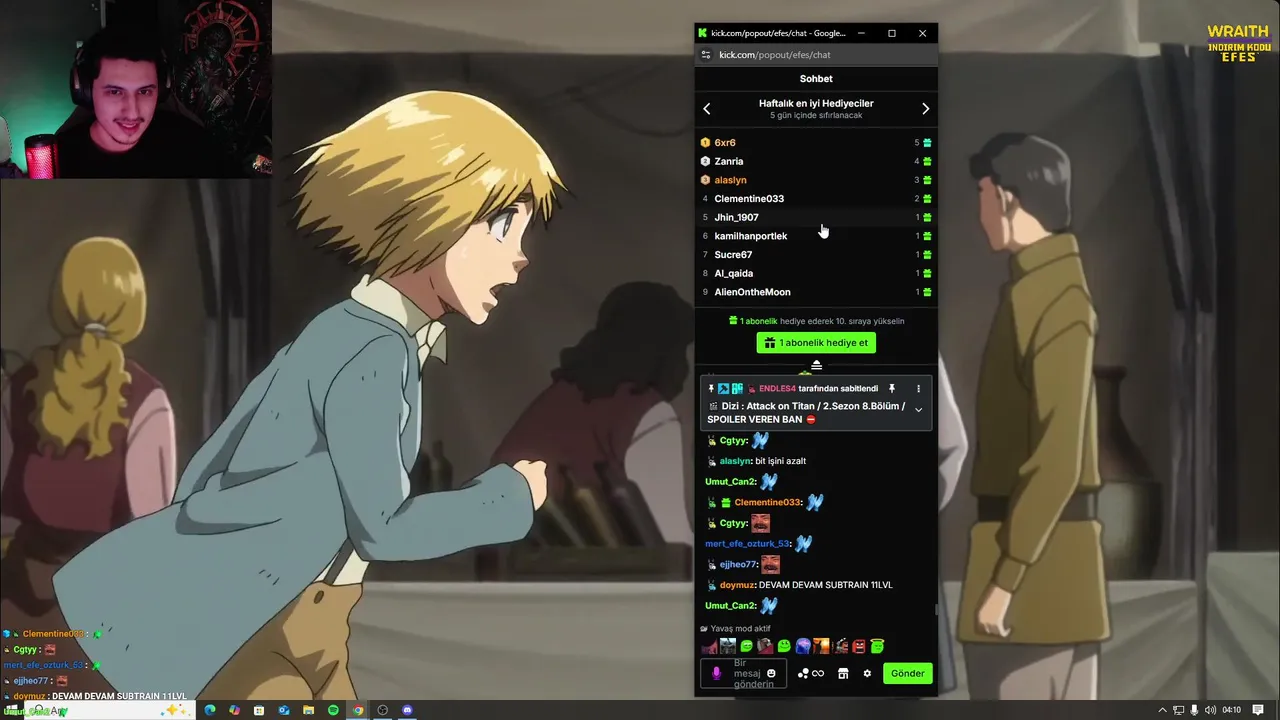
Task: Open chat settings gear icon
Action: [x=867, y=673]
